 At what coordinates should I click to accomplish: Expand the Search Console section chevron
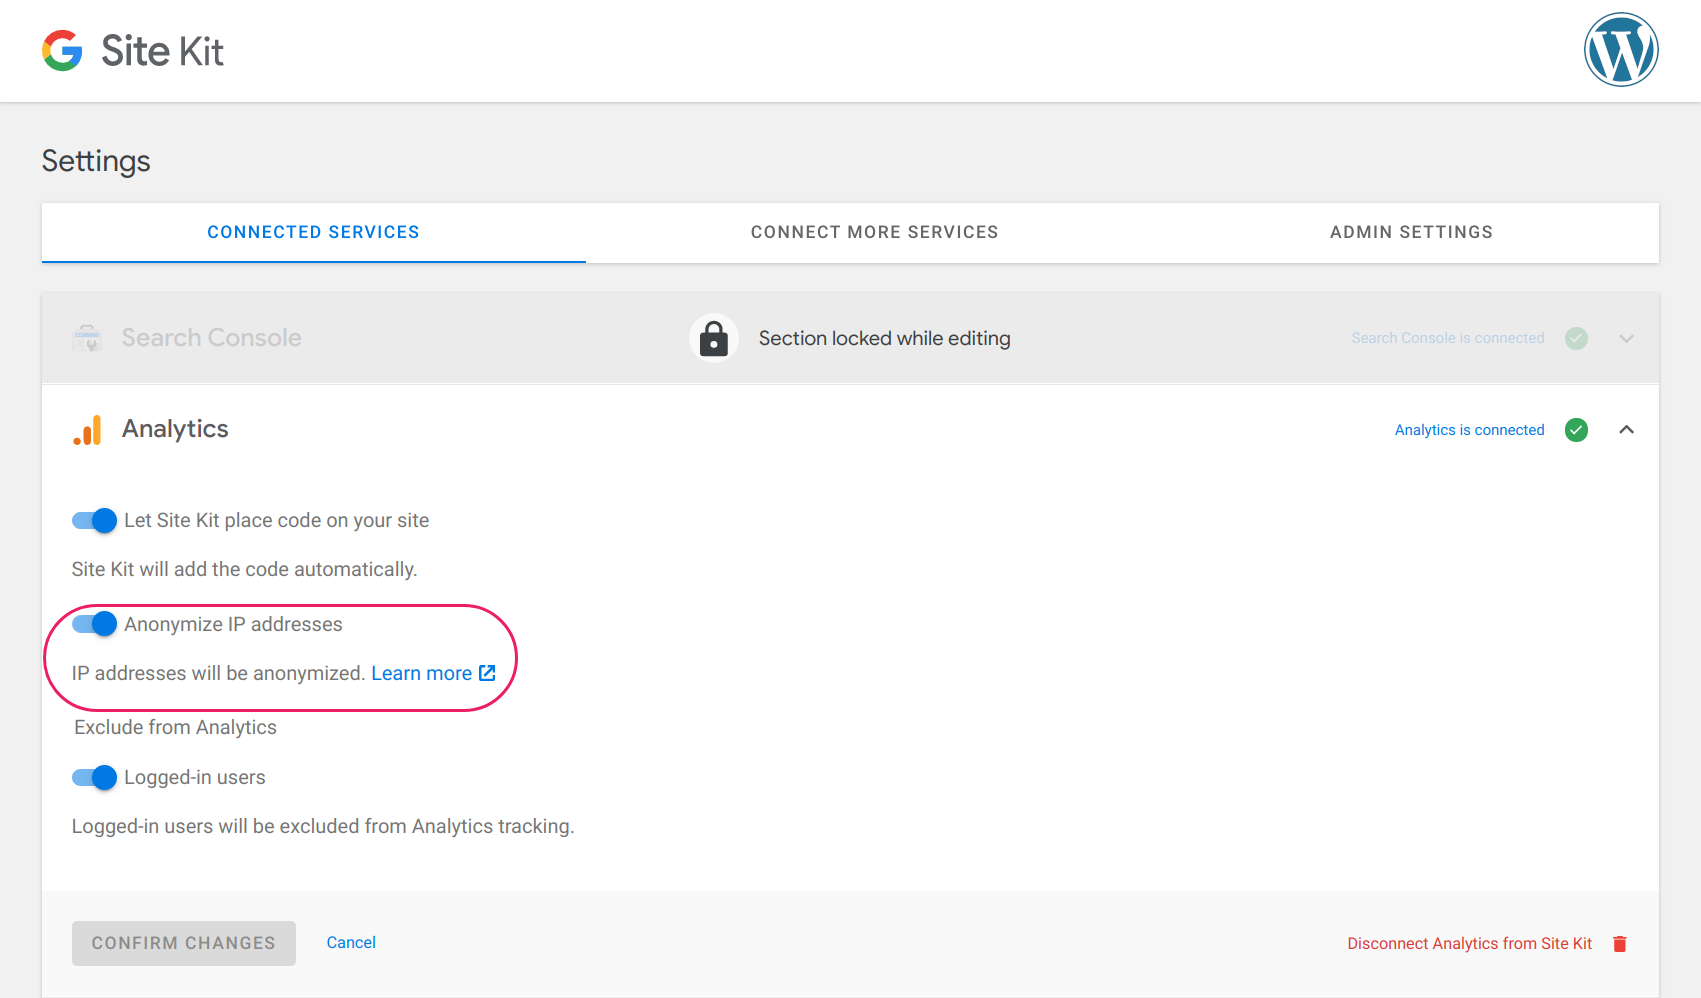click(1627, 338)
